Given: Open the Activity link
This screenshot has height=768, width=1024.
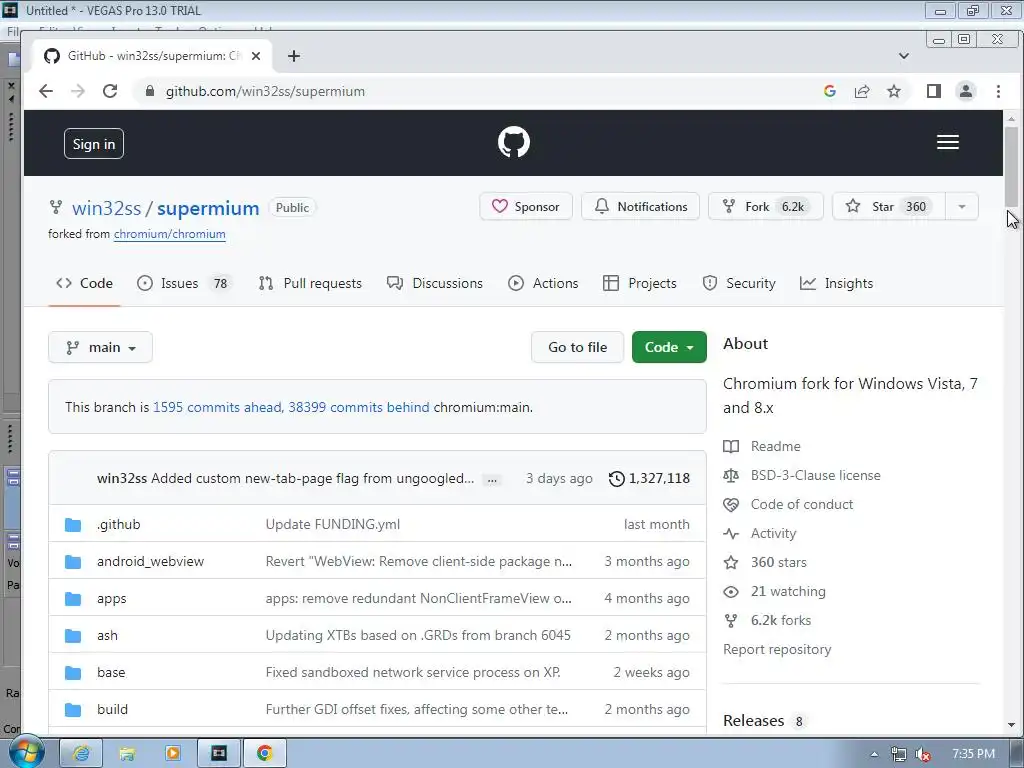Looking at the screenshot, I should pos(773,533).
